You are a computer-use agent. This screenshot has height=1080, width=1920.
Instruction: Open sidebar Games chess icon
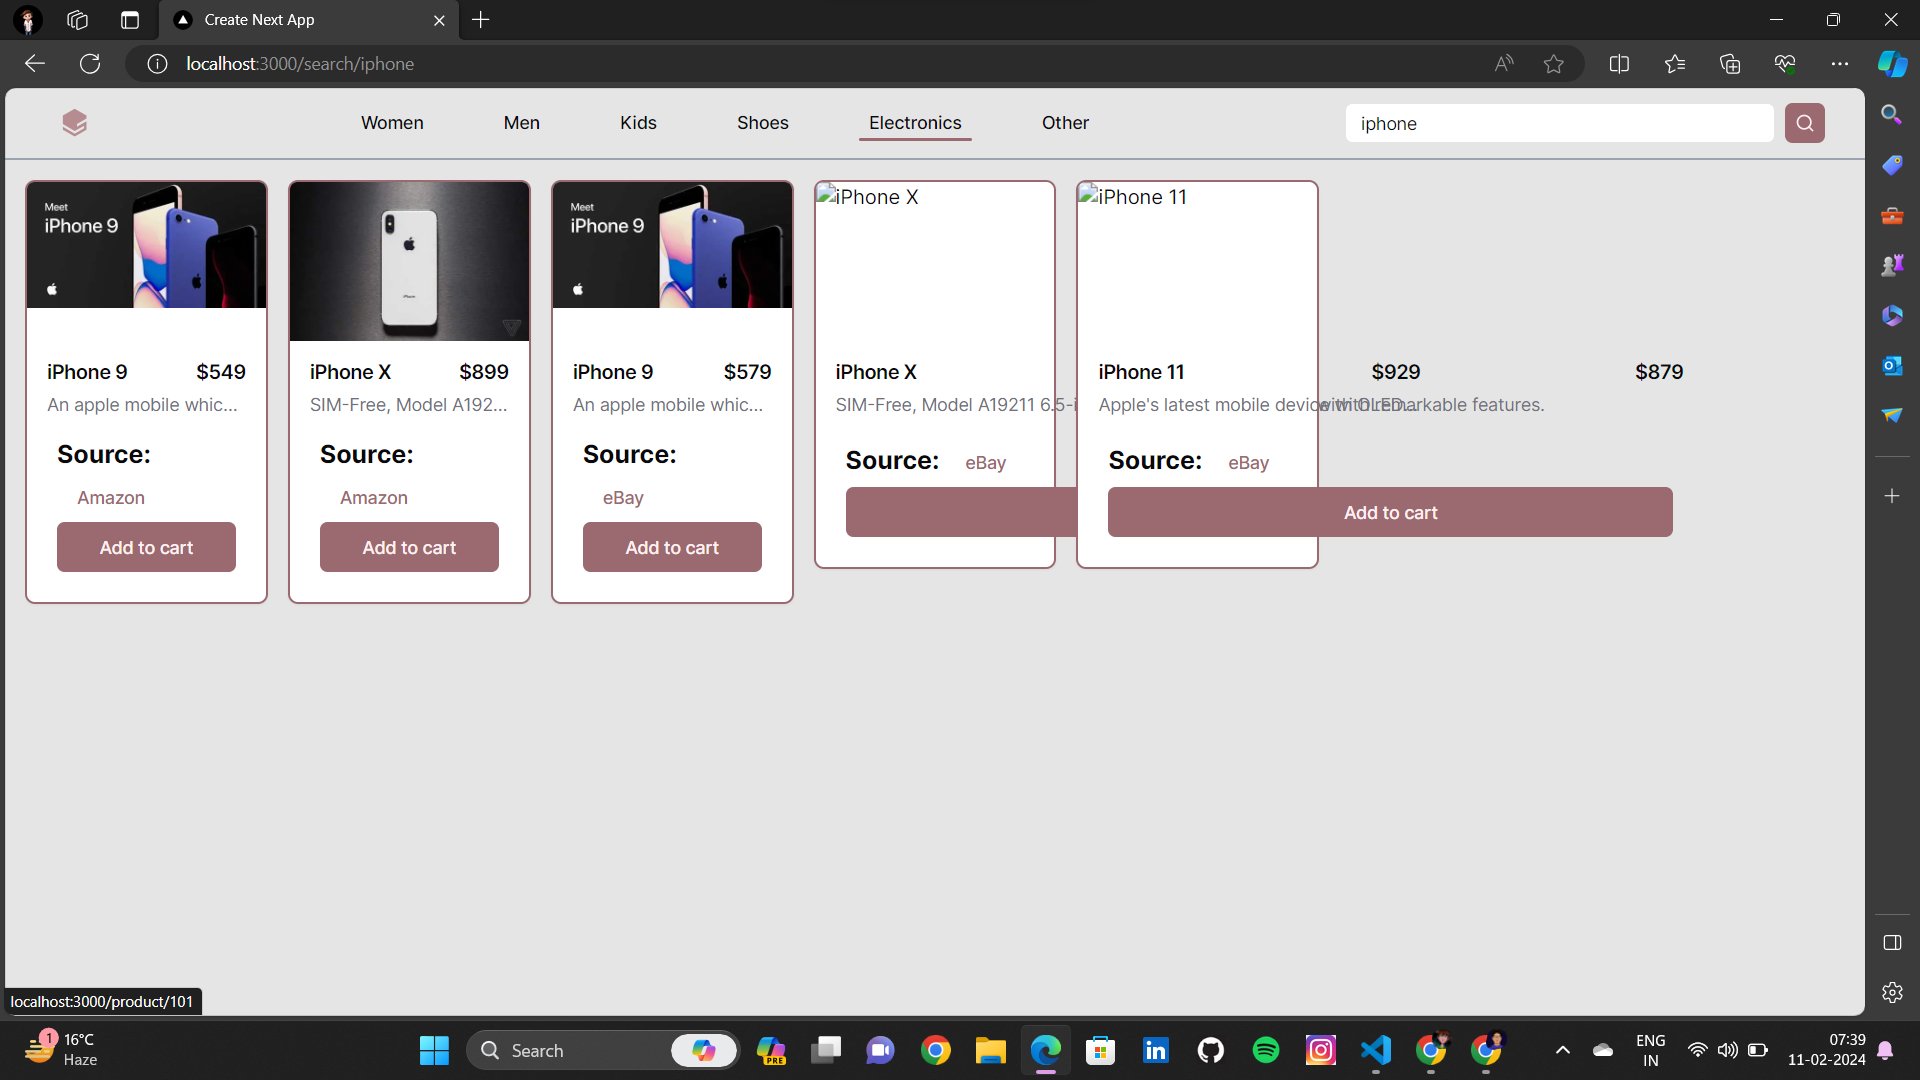[x=1891, y=265]
